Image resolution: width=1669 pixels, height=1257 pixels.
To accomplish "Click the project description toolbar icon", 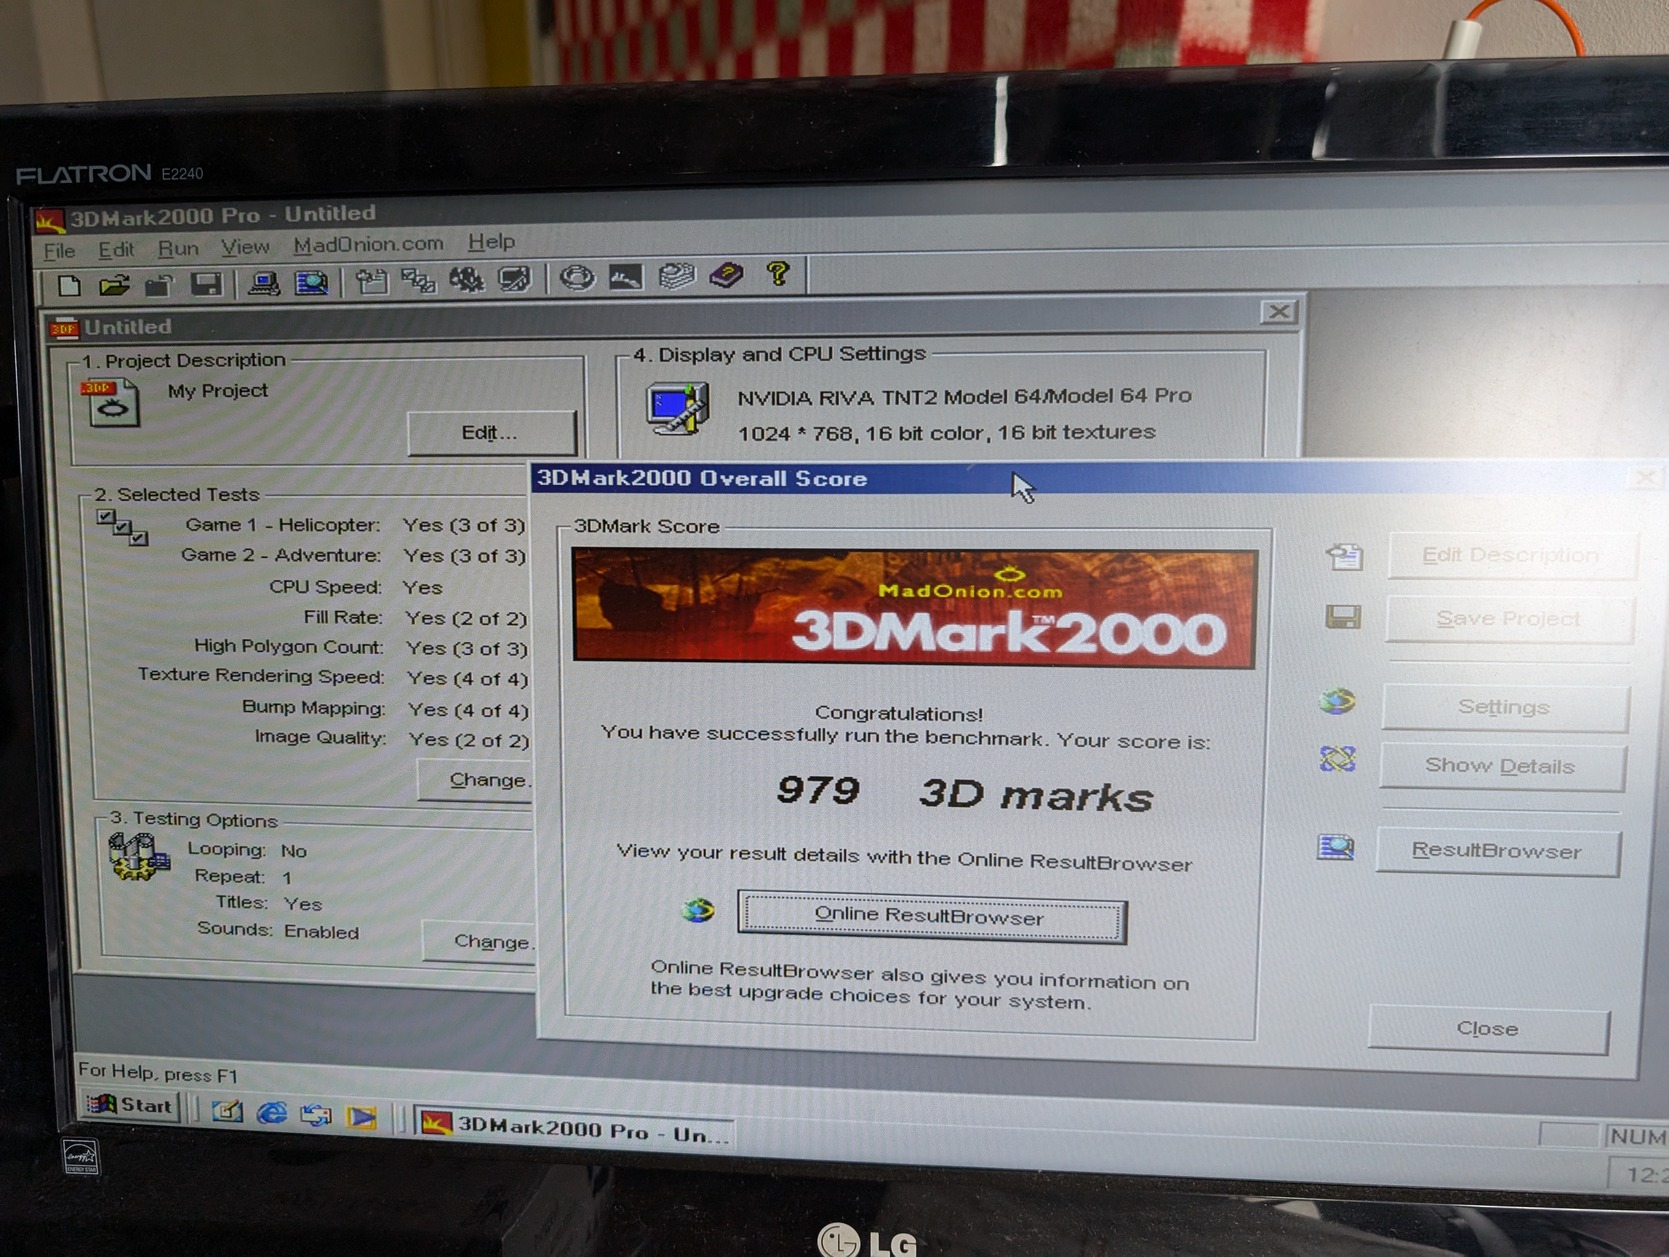I will pyautogui.click(x=372, y=281).
